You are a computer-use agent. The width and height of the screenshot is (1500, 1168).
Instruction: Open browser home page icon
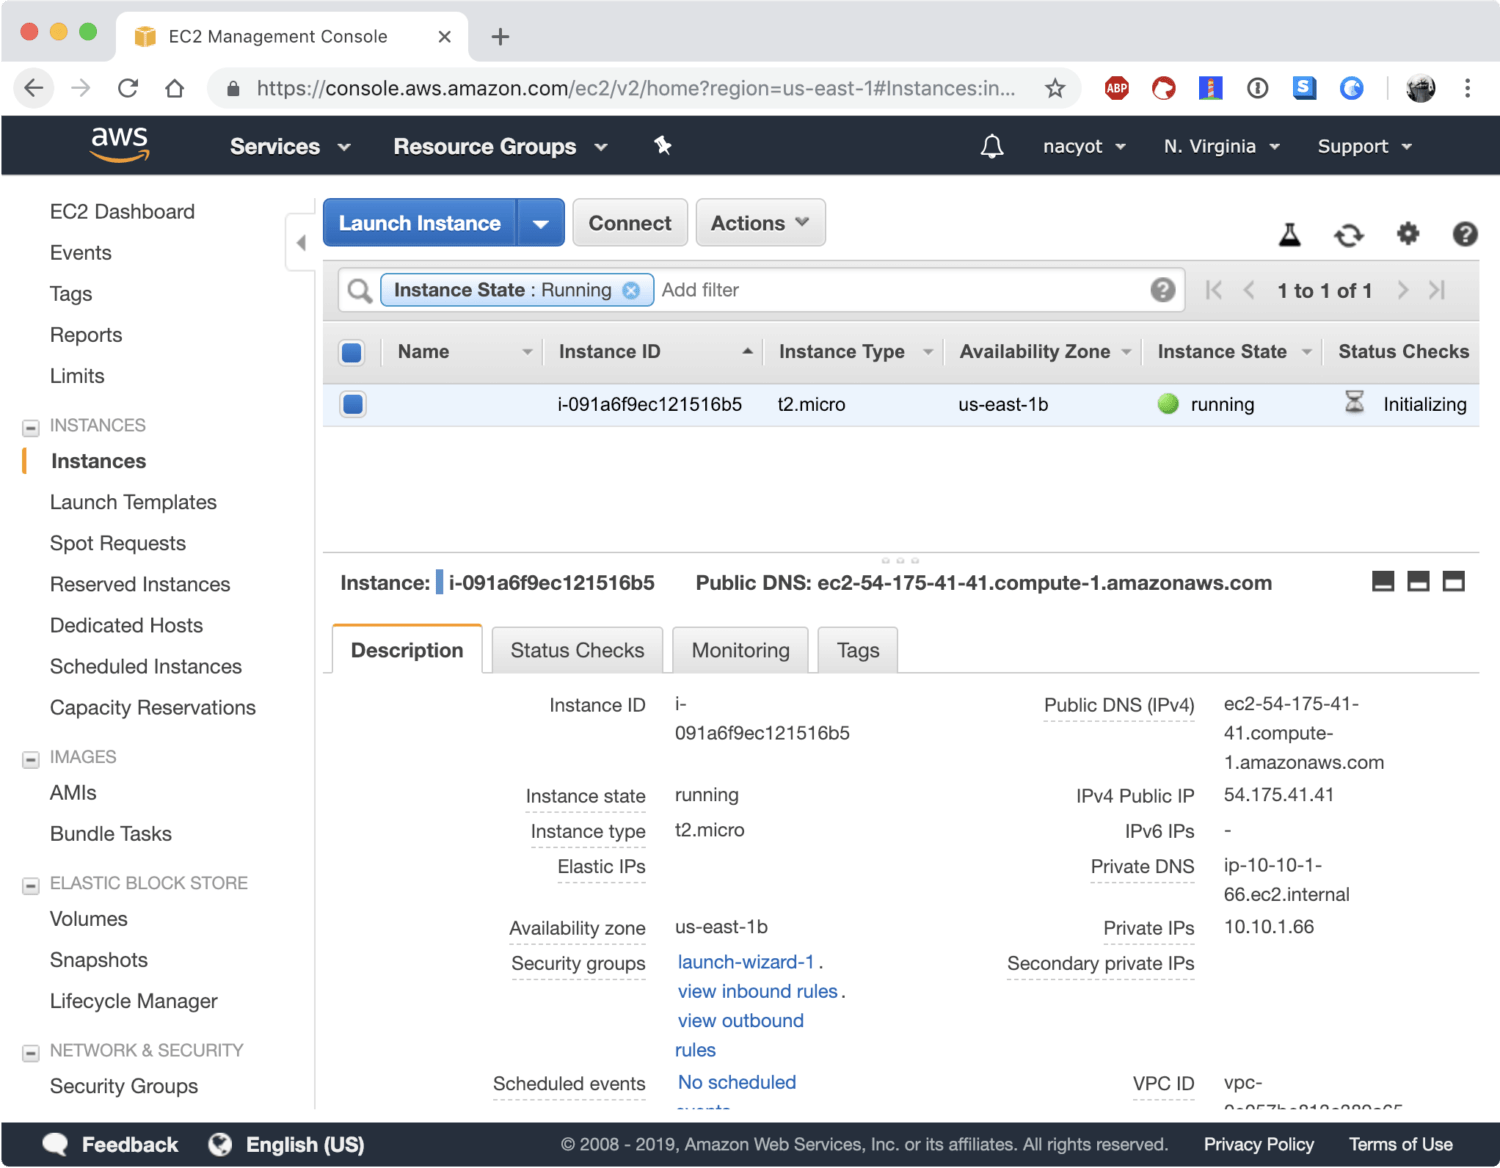[x=174, y=88]
